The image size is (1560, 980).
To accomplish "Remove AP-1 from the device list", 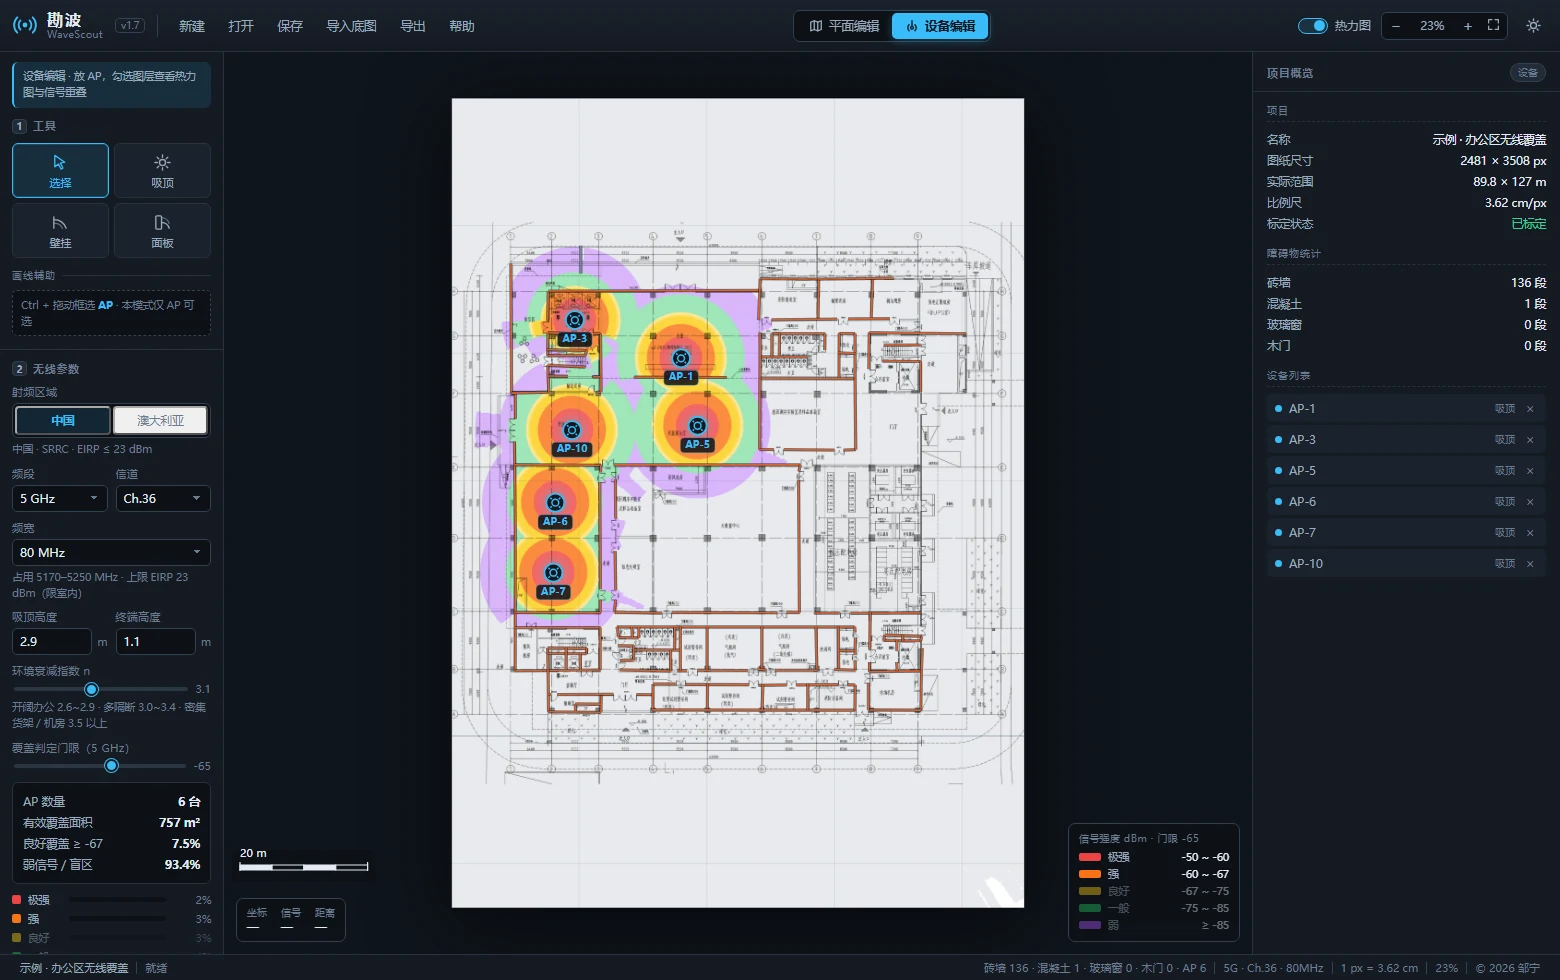I will coord(1530,409).
